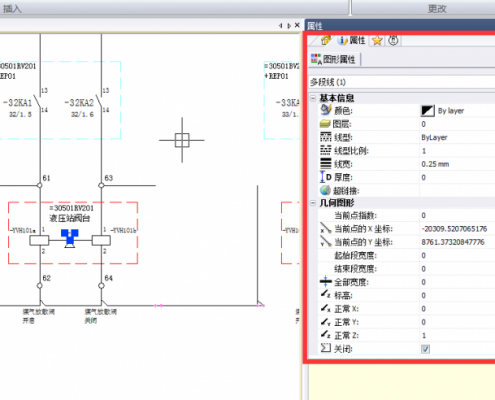The width and height of the screenshot is (495, 400).
Task: Click the 正常 X icon
Action: (326, 308)
